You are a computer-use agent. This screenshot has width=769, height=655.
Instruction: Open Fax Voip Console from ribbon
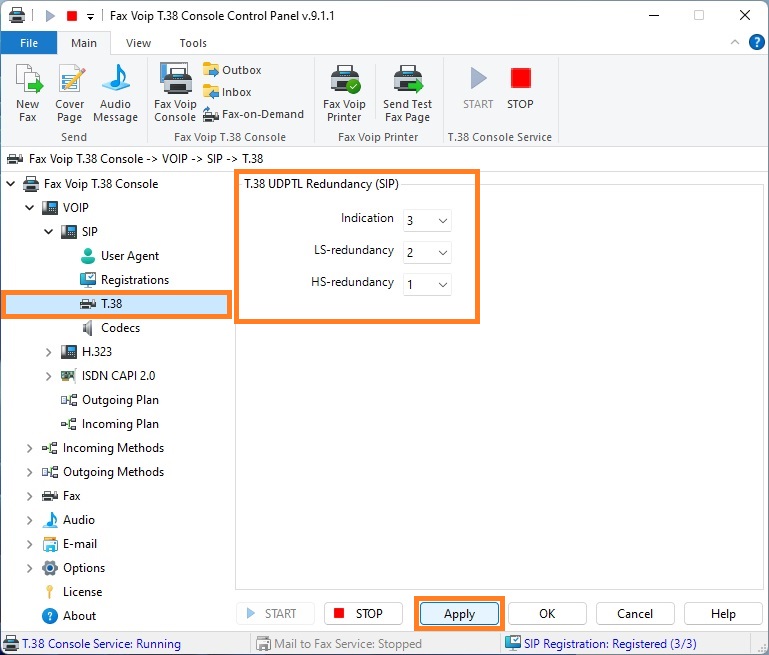[175, 93]
